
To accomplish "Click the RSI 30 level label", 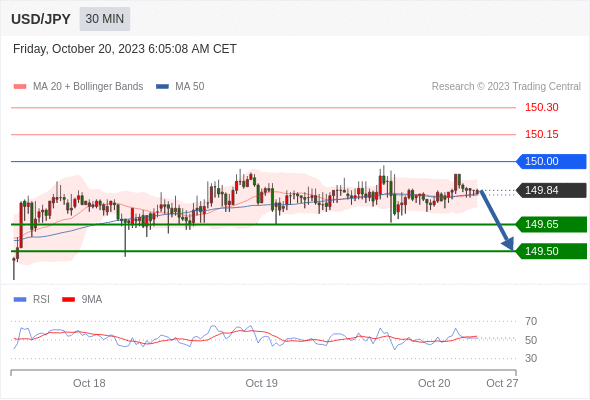I will (531, 358).
